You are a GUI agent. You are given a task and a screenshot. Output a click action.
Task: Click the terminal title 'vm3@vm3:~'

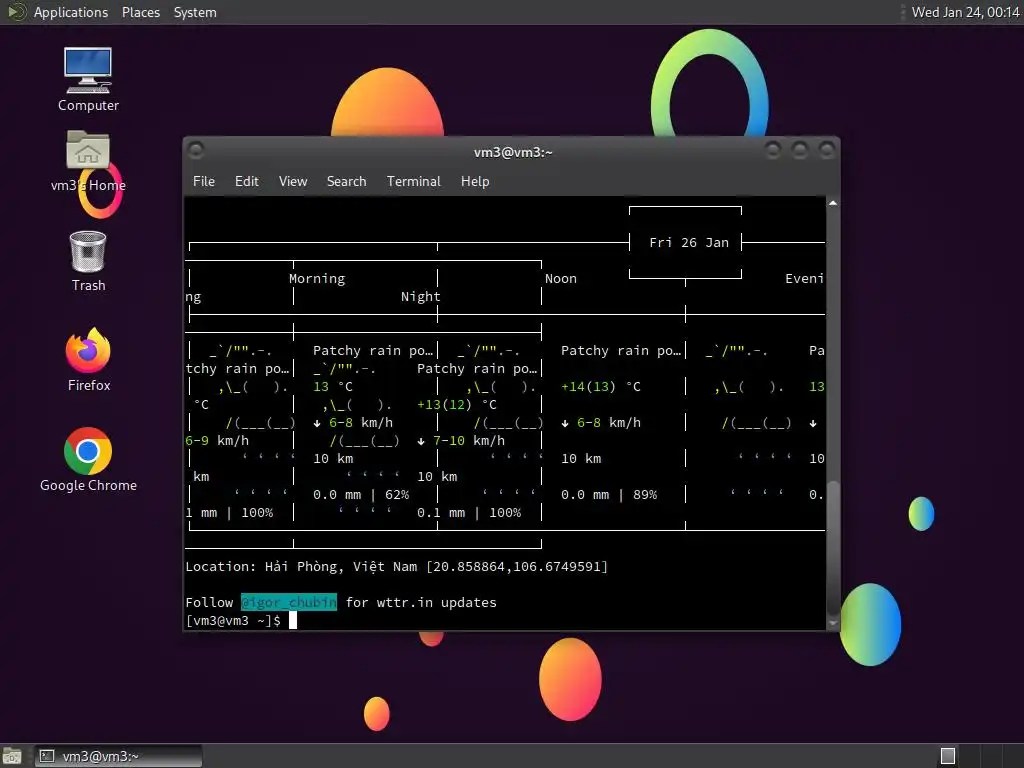[x=513, y=152]
